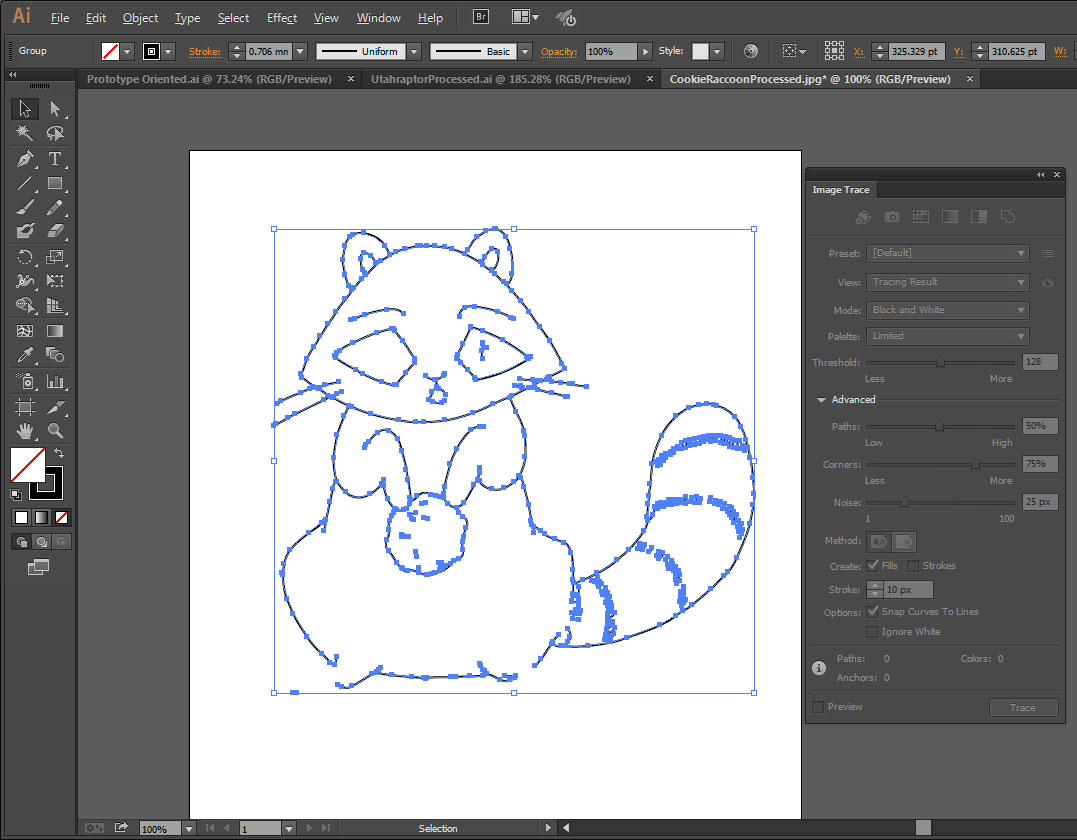This screenshot has width=1077, height=840.
Task: Select the Direct Selection tool
Action: click(x=55, y=109)
